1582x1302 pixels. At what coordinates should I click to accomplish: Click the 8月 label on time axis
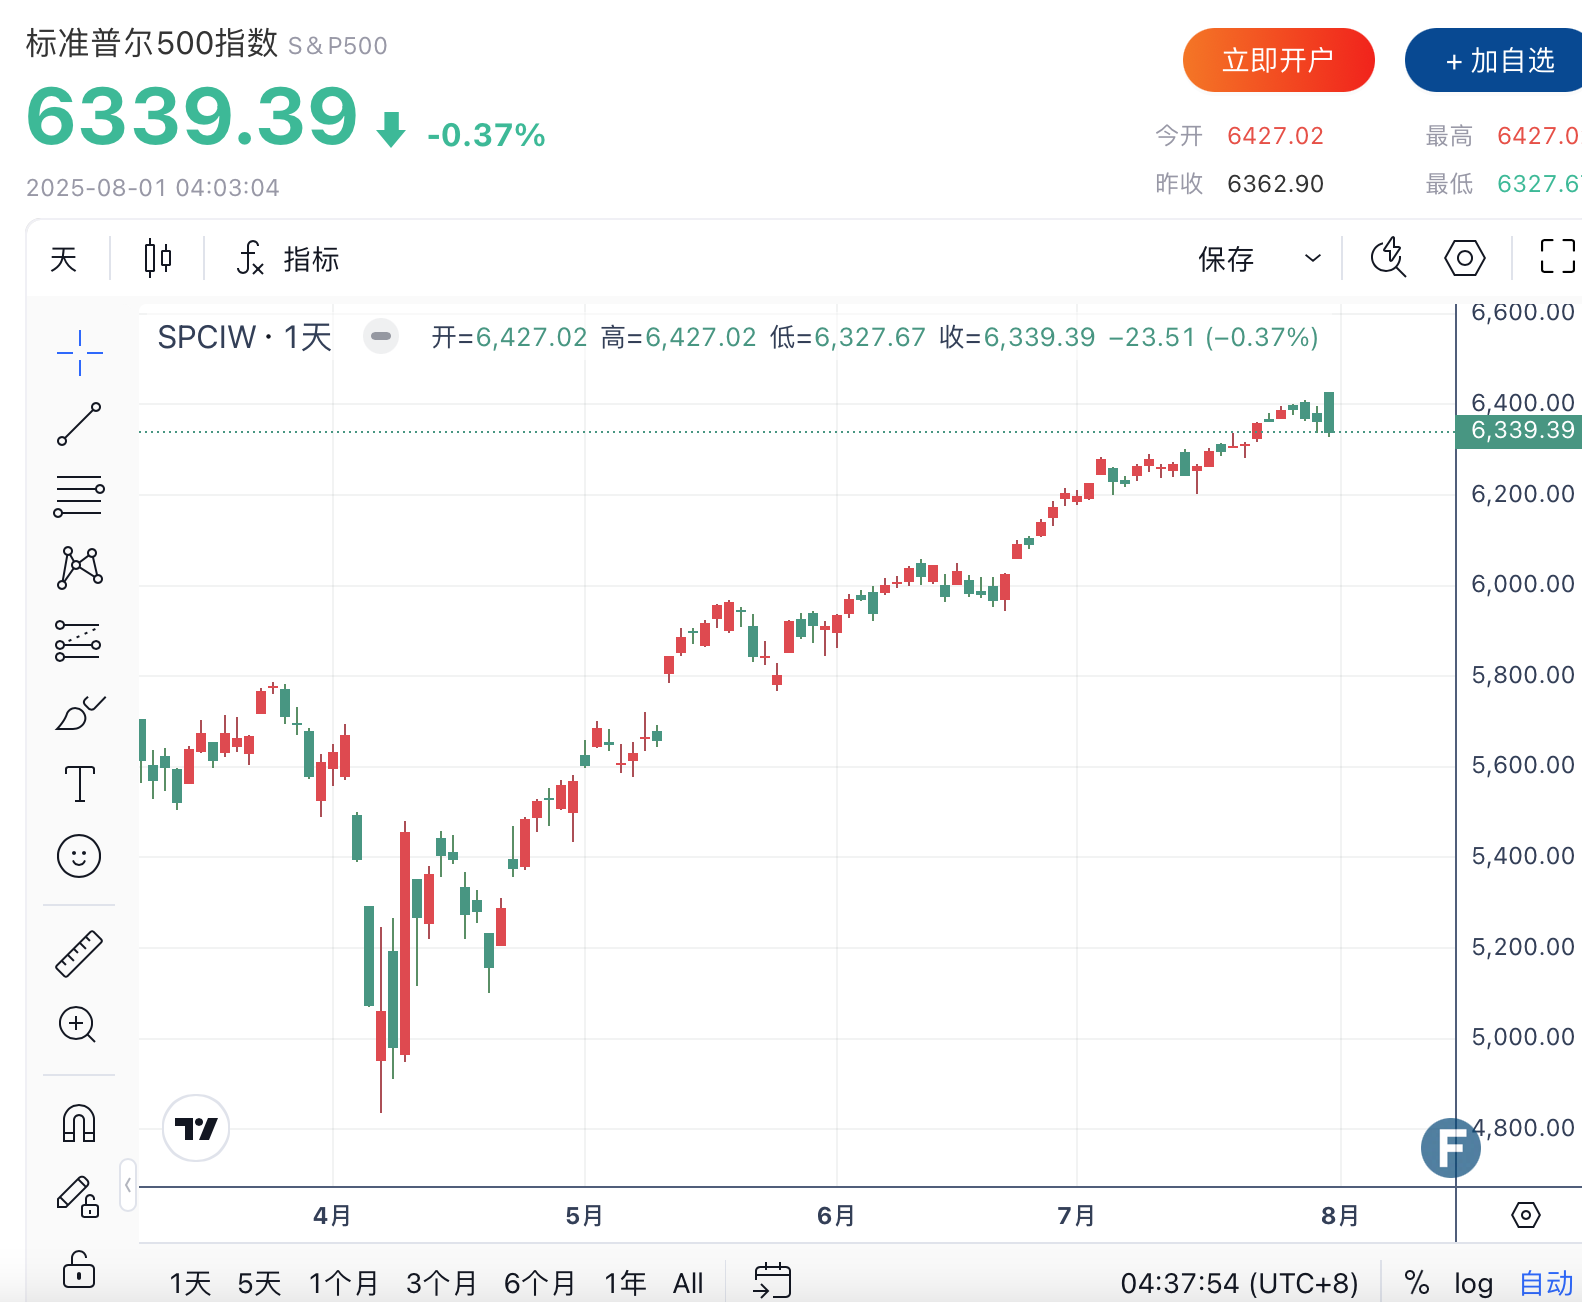(x=1340, y=1215)
